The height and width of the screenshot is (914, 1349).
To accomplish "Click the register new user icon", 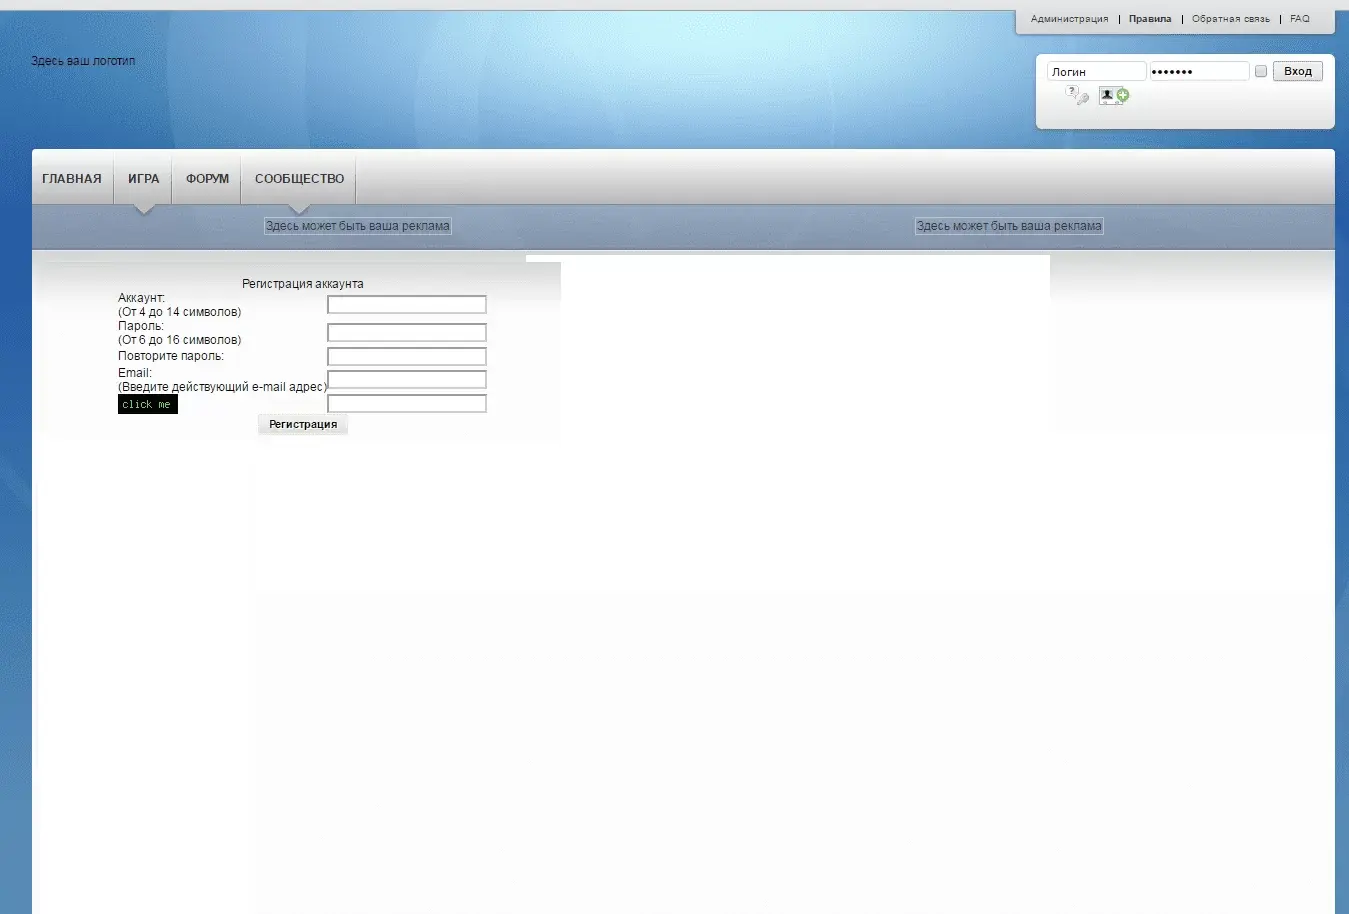I will coord(1114,96).
